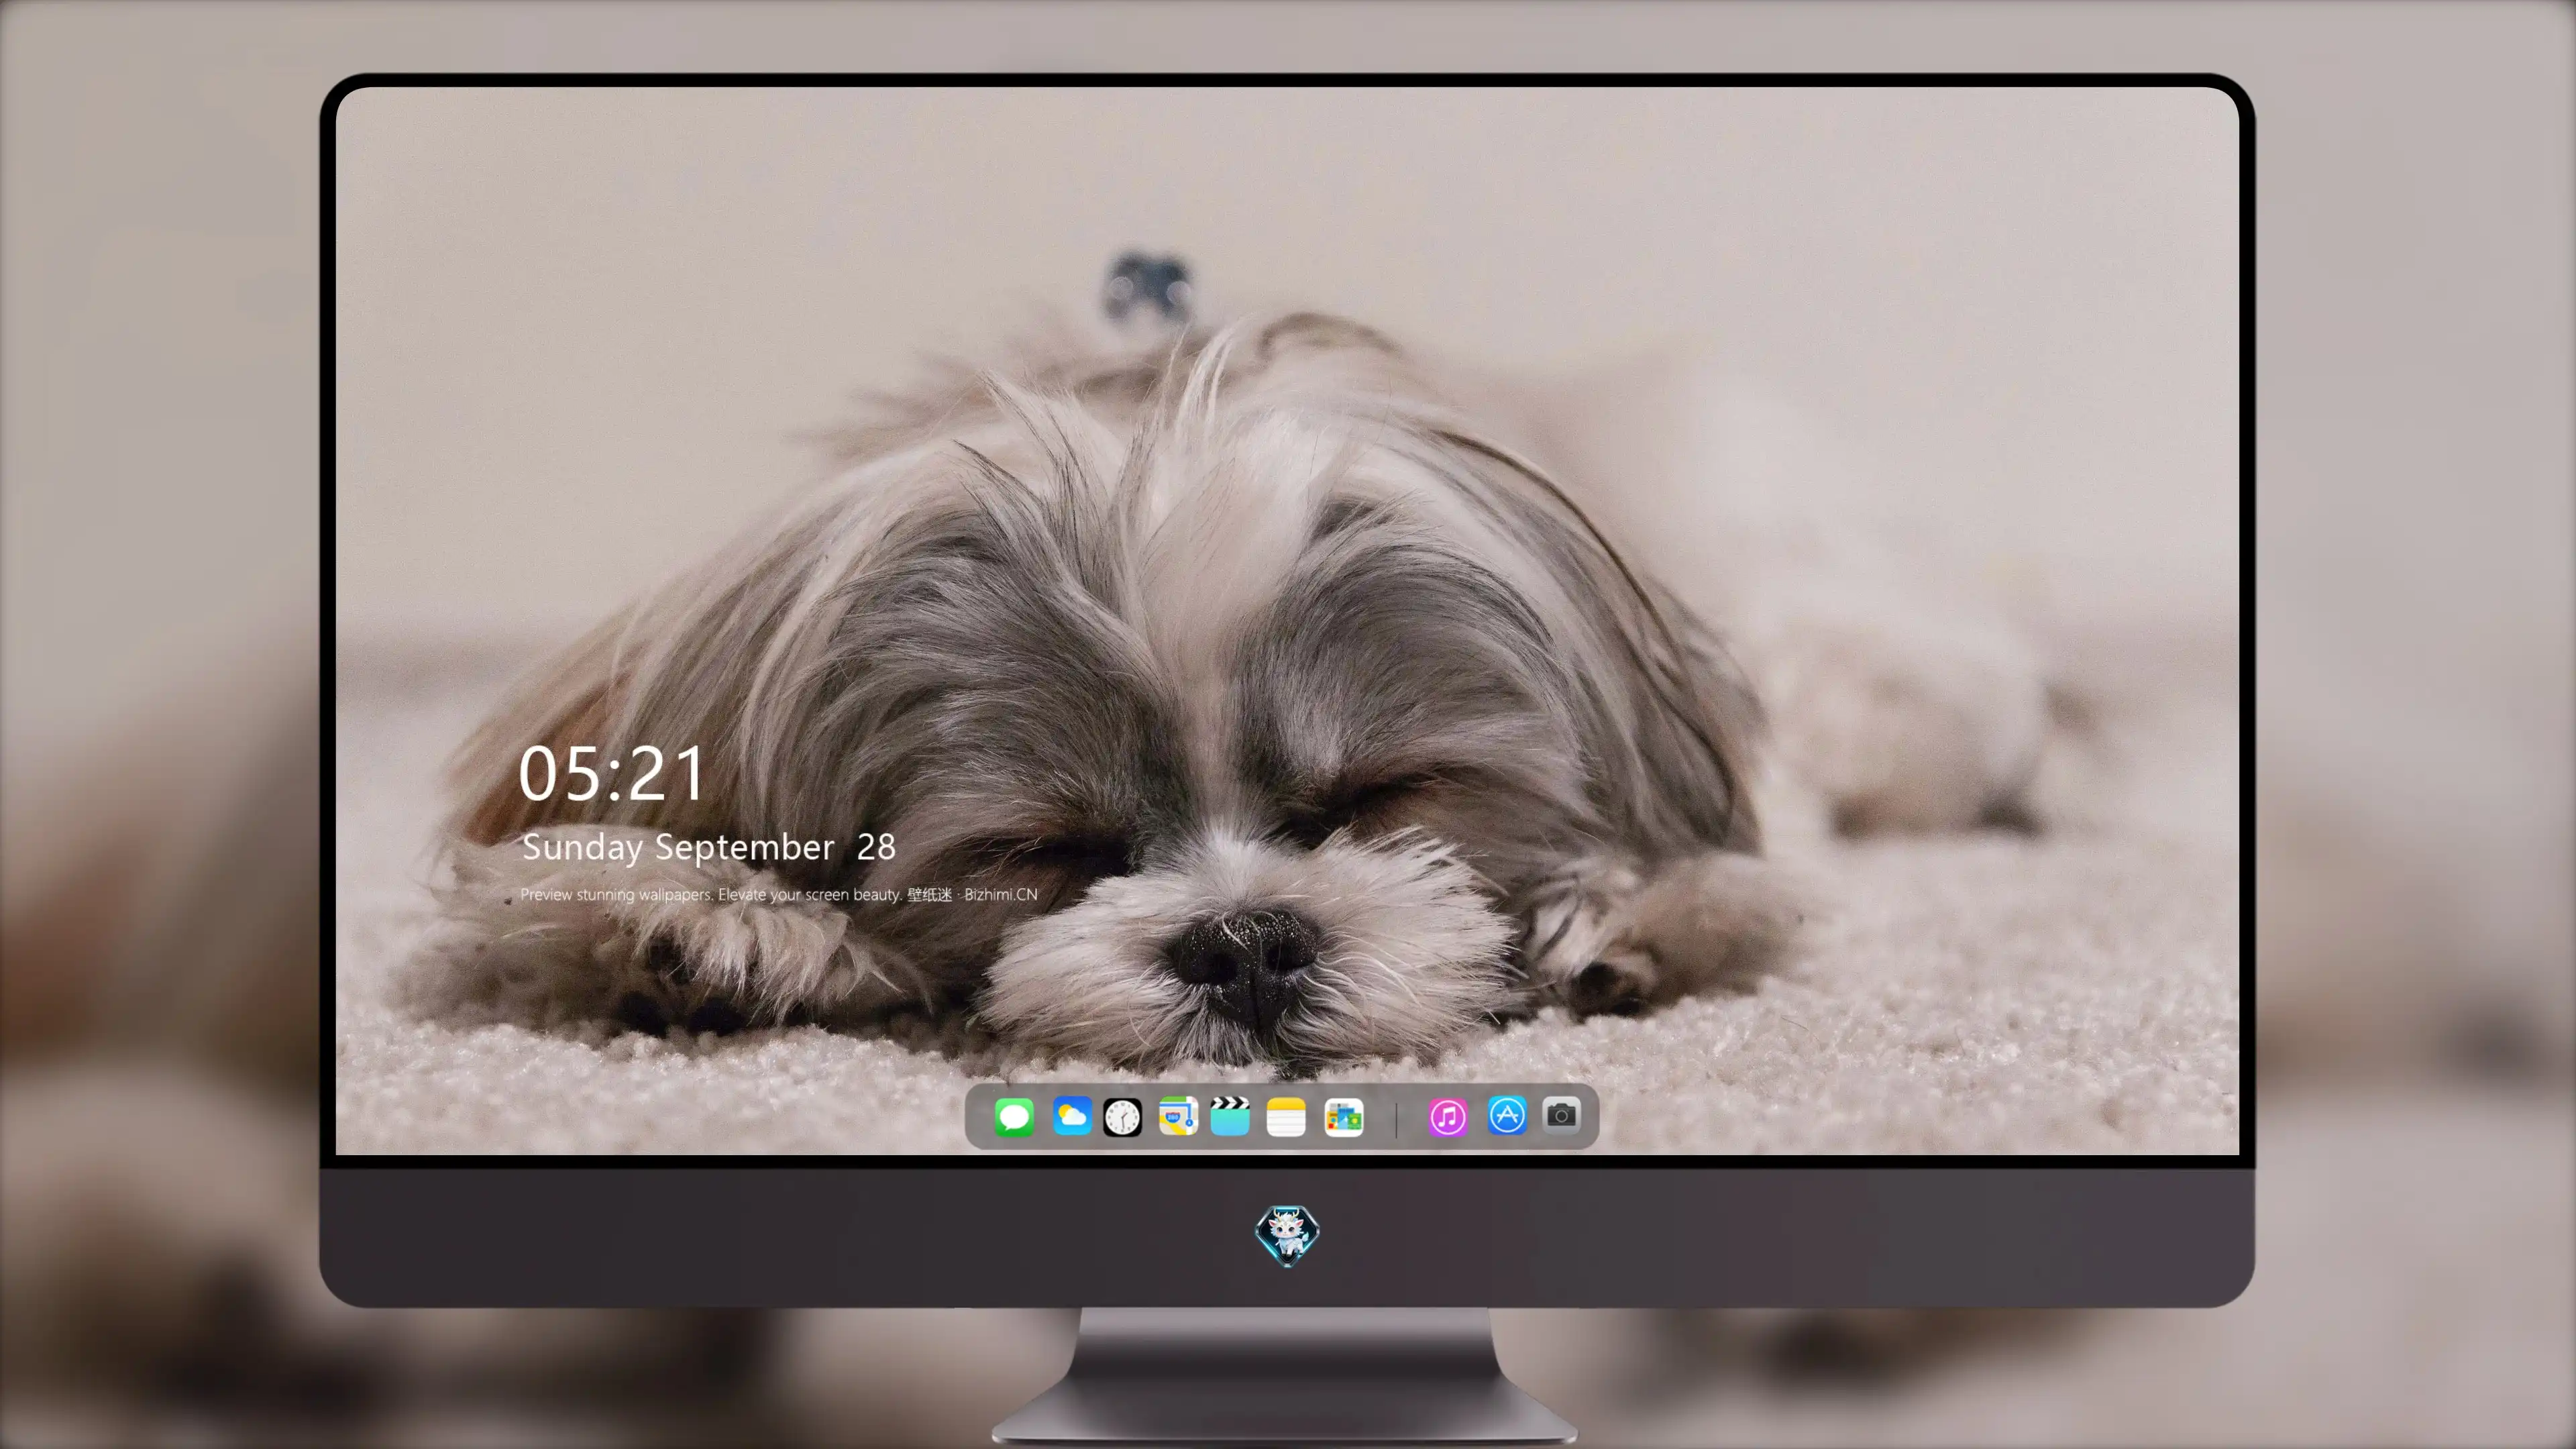
Task: Open the photo collage app icon
Action: pos(1344,1117)
